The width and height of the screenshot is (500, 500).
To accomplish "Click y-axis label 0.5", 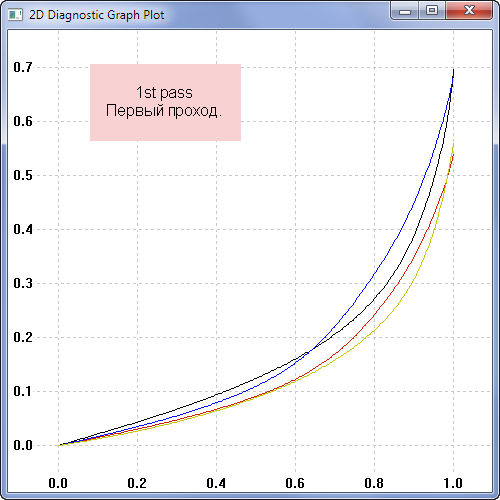I will coord(23,175).
